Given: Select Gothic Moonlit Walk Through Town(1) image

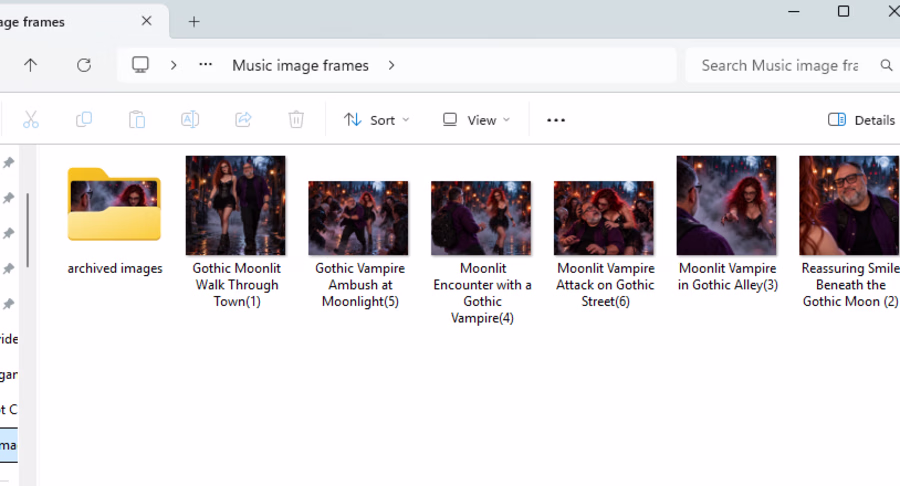Looking at the screenshot, I should pyautogui.click(x=236, y=232).
